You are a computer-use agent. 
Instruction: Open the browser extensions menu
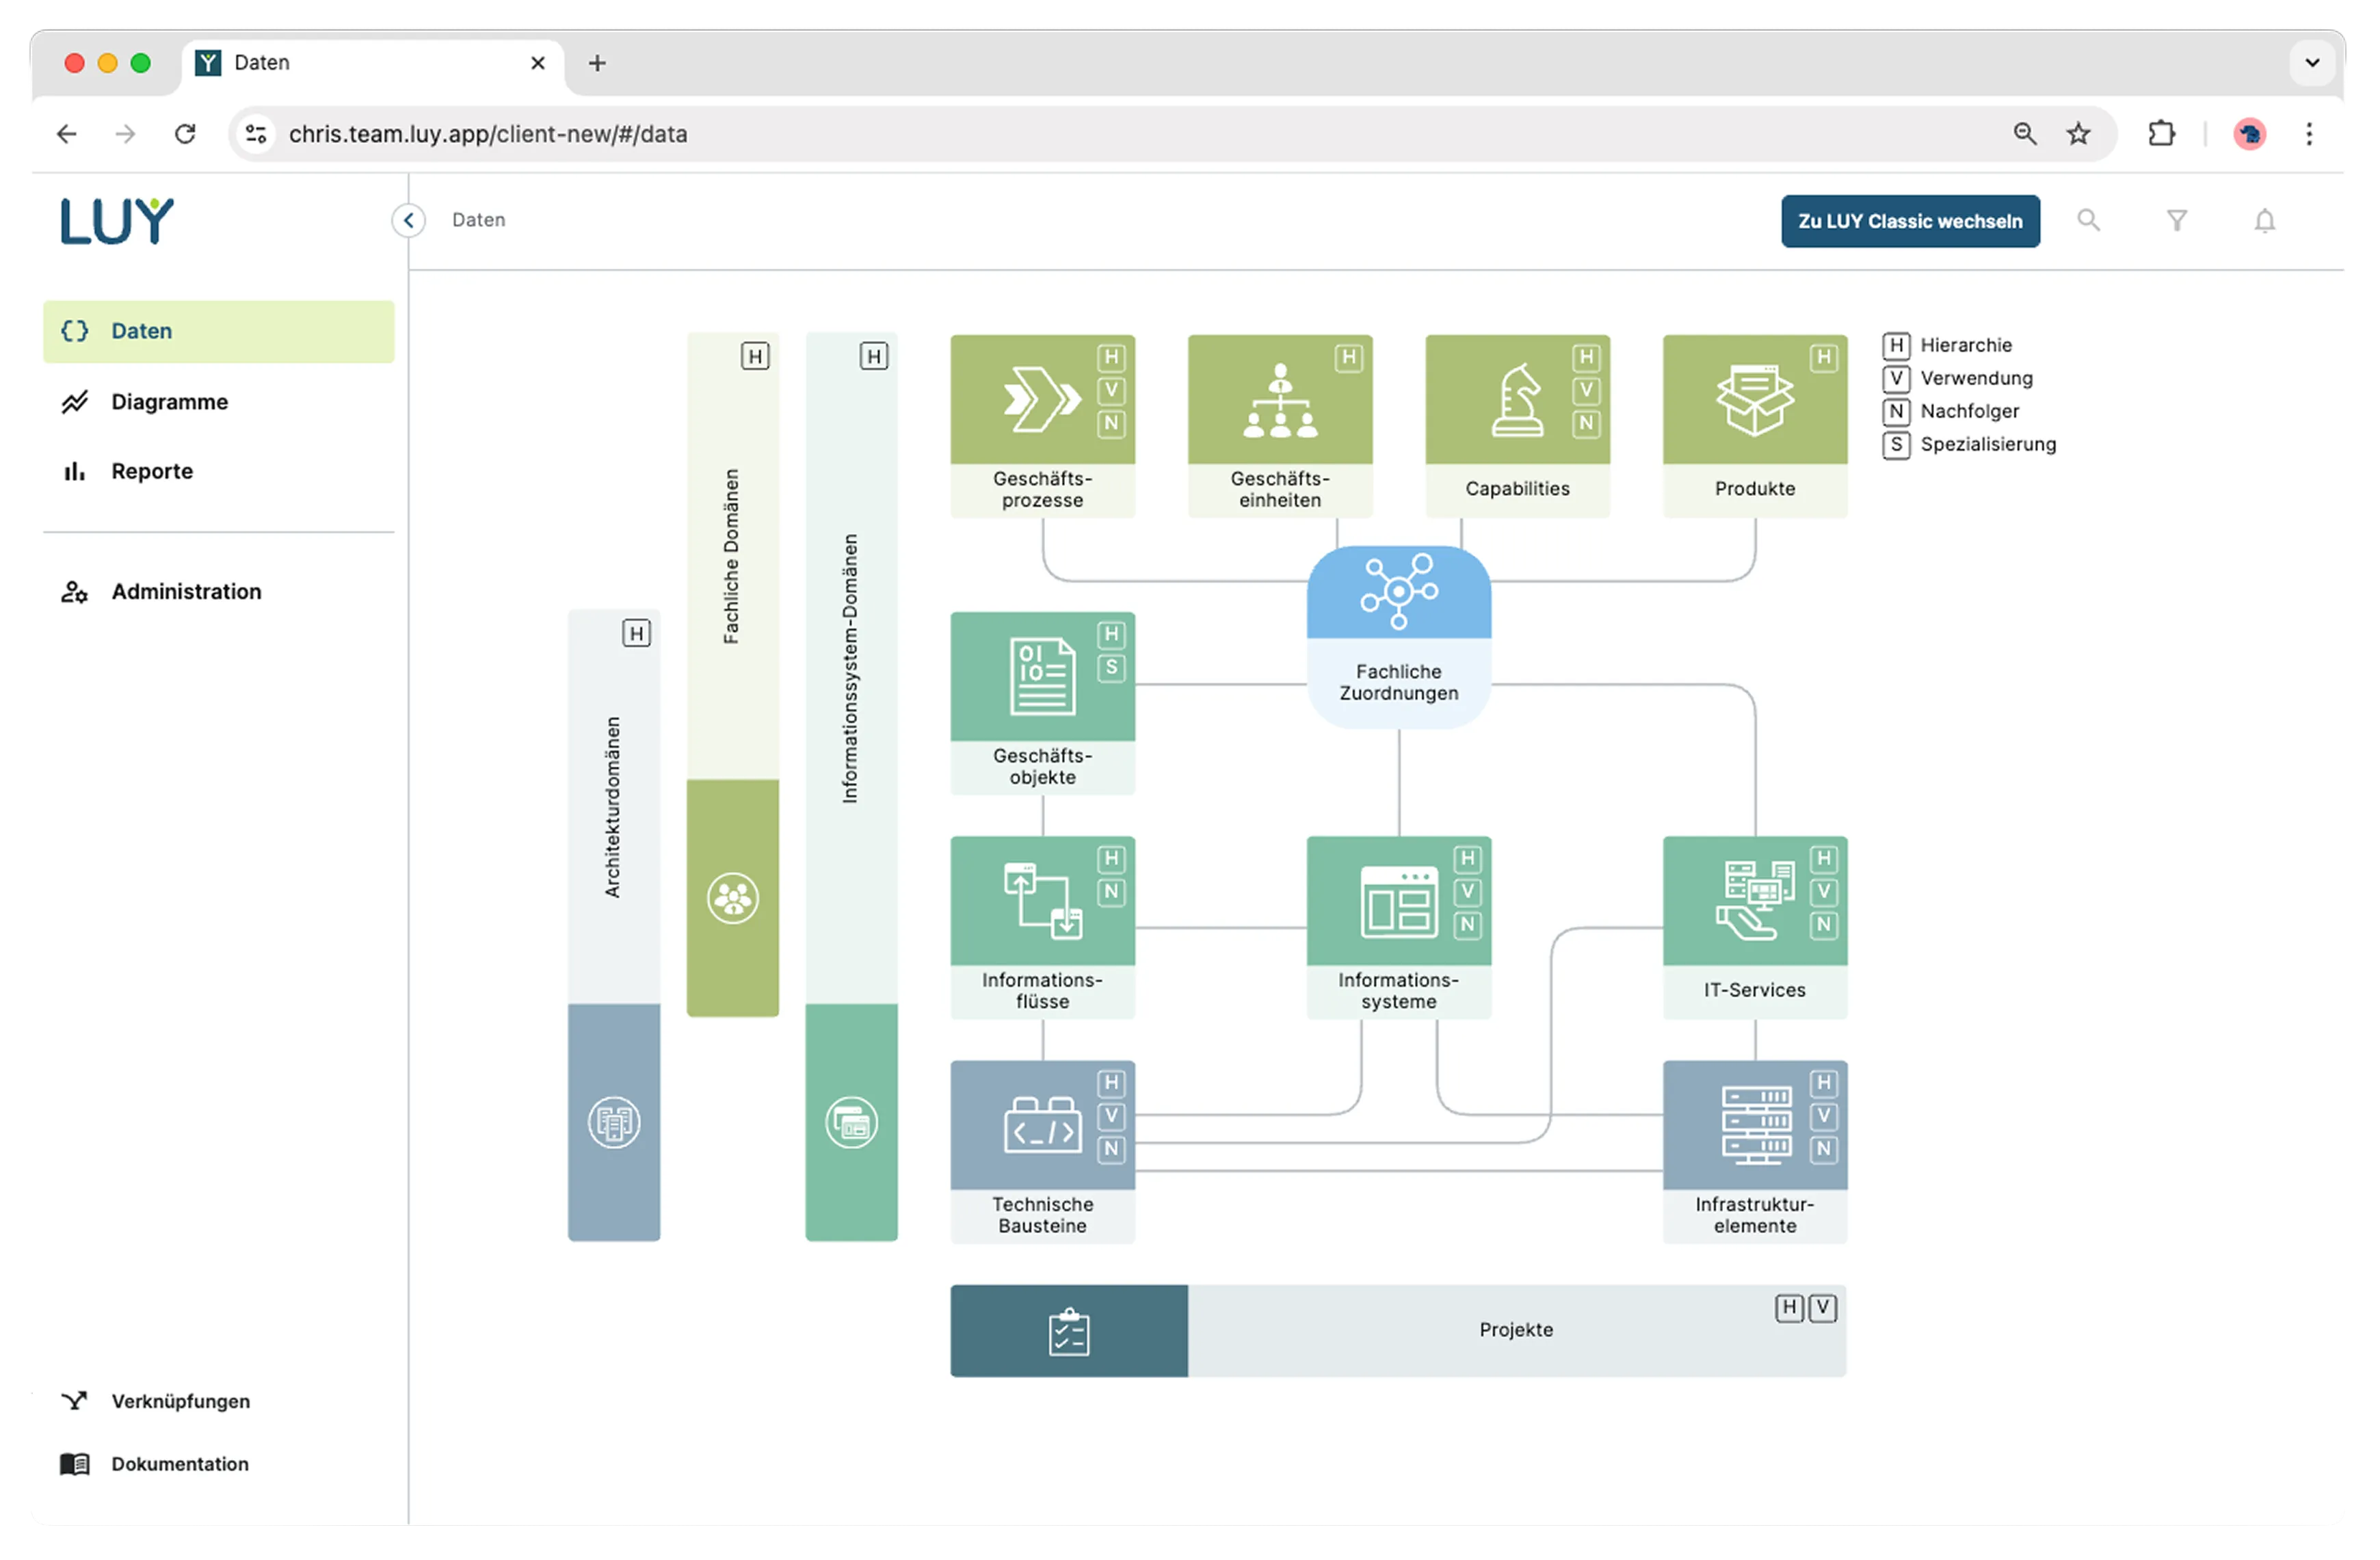2161,133
